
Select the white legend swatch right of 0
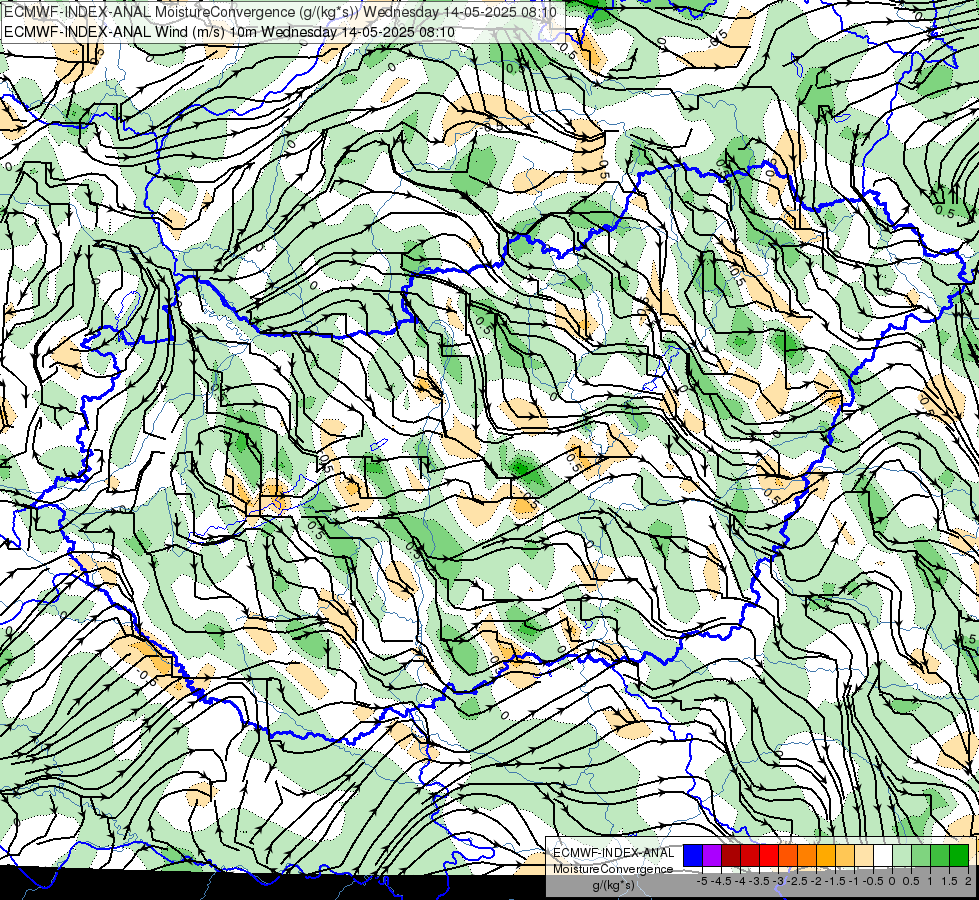(x=882, y=856)
